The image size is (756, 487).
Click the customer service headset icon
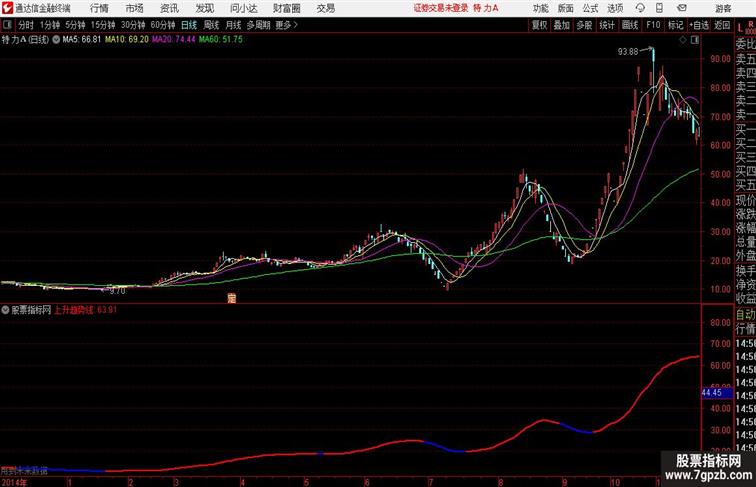click(x=640, y=8)
